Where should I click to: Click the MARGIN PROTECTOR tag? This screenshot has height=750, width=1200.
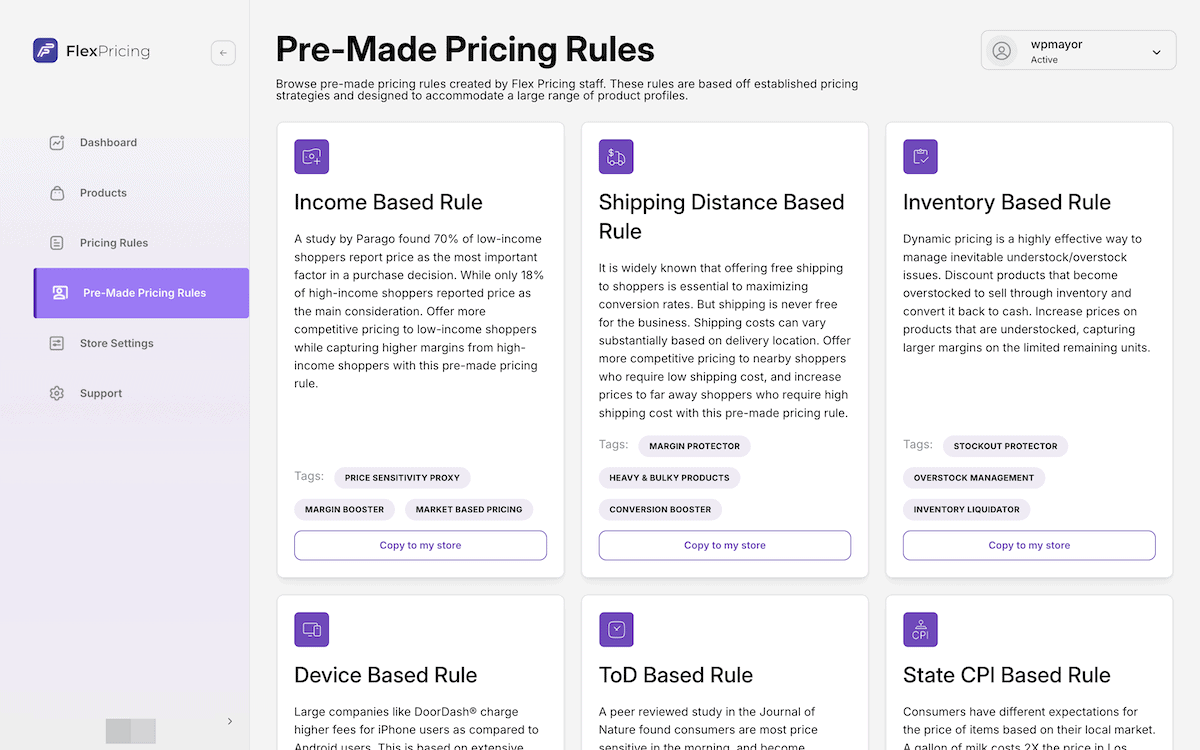click(694, 446)
